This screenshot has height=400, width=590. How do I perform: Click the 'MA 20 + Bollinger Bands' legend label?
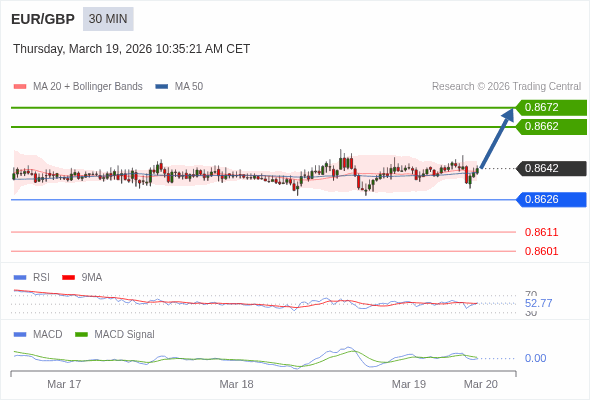click(x=88, y=87)
